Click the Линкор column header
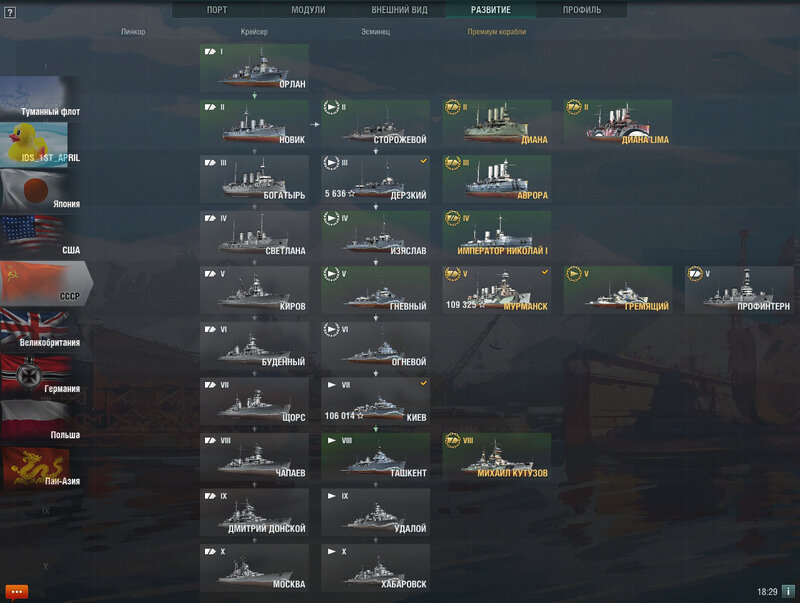Screen dimensions: 800x603 click(133, 32)
